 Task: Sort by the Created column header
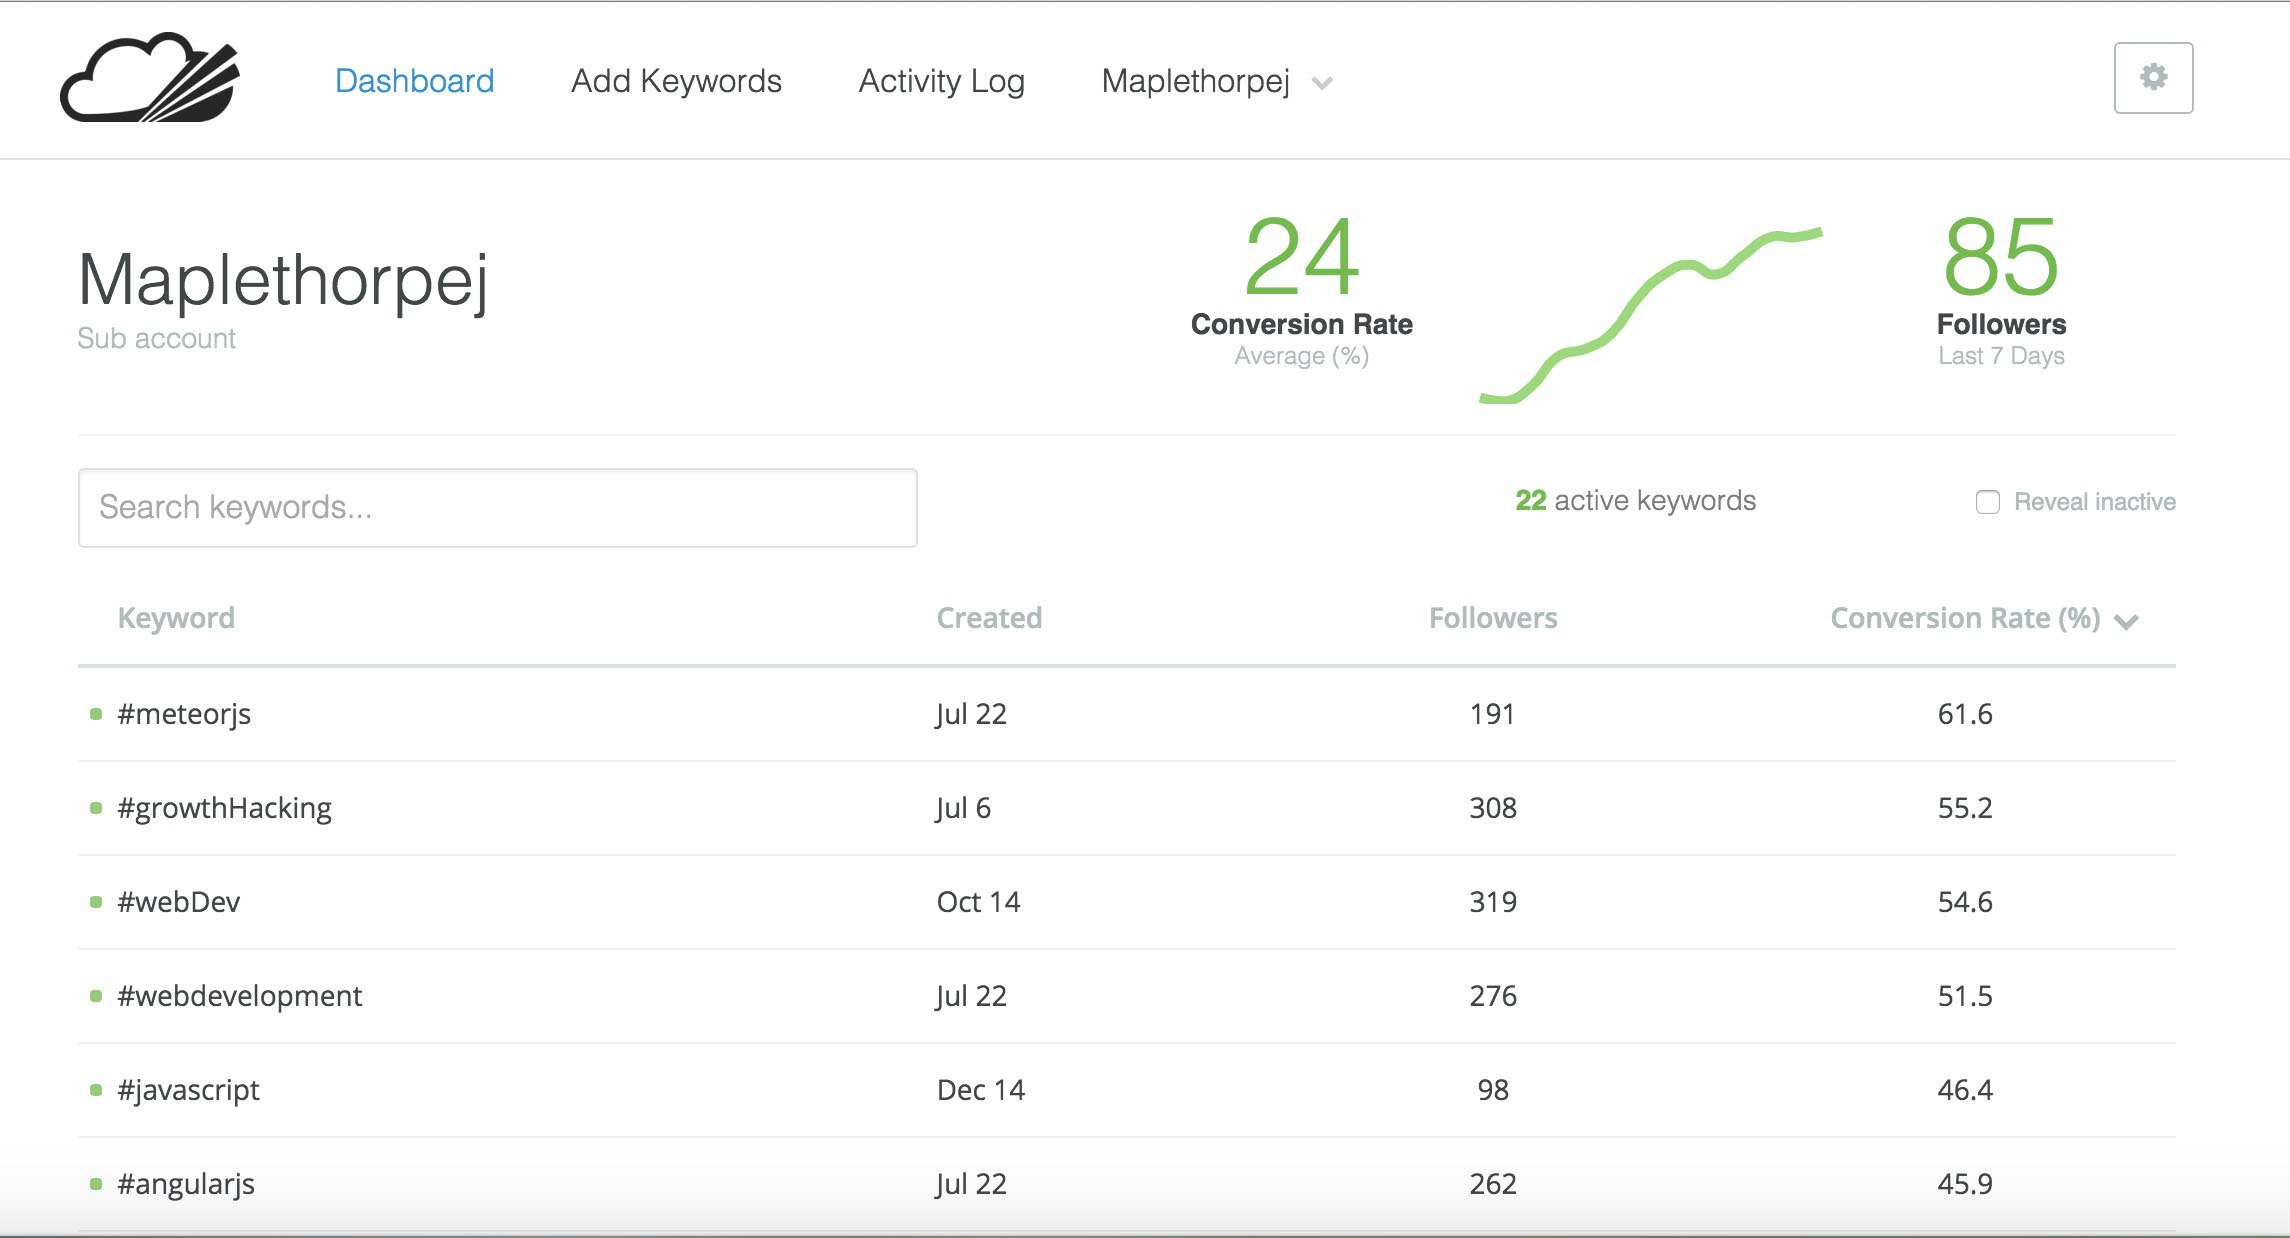pyautogui.click(x=988, y=618)
